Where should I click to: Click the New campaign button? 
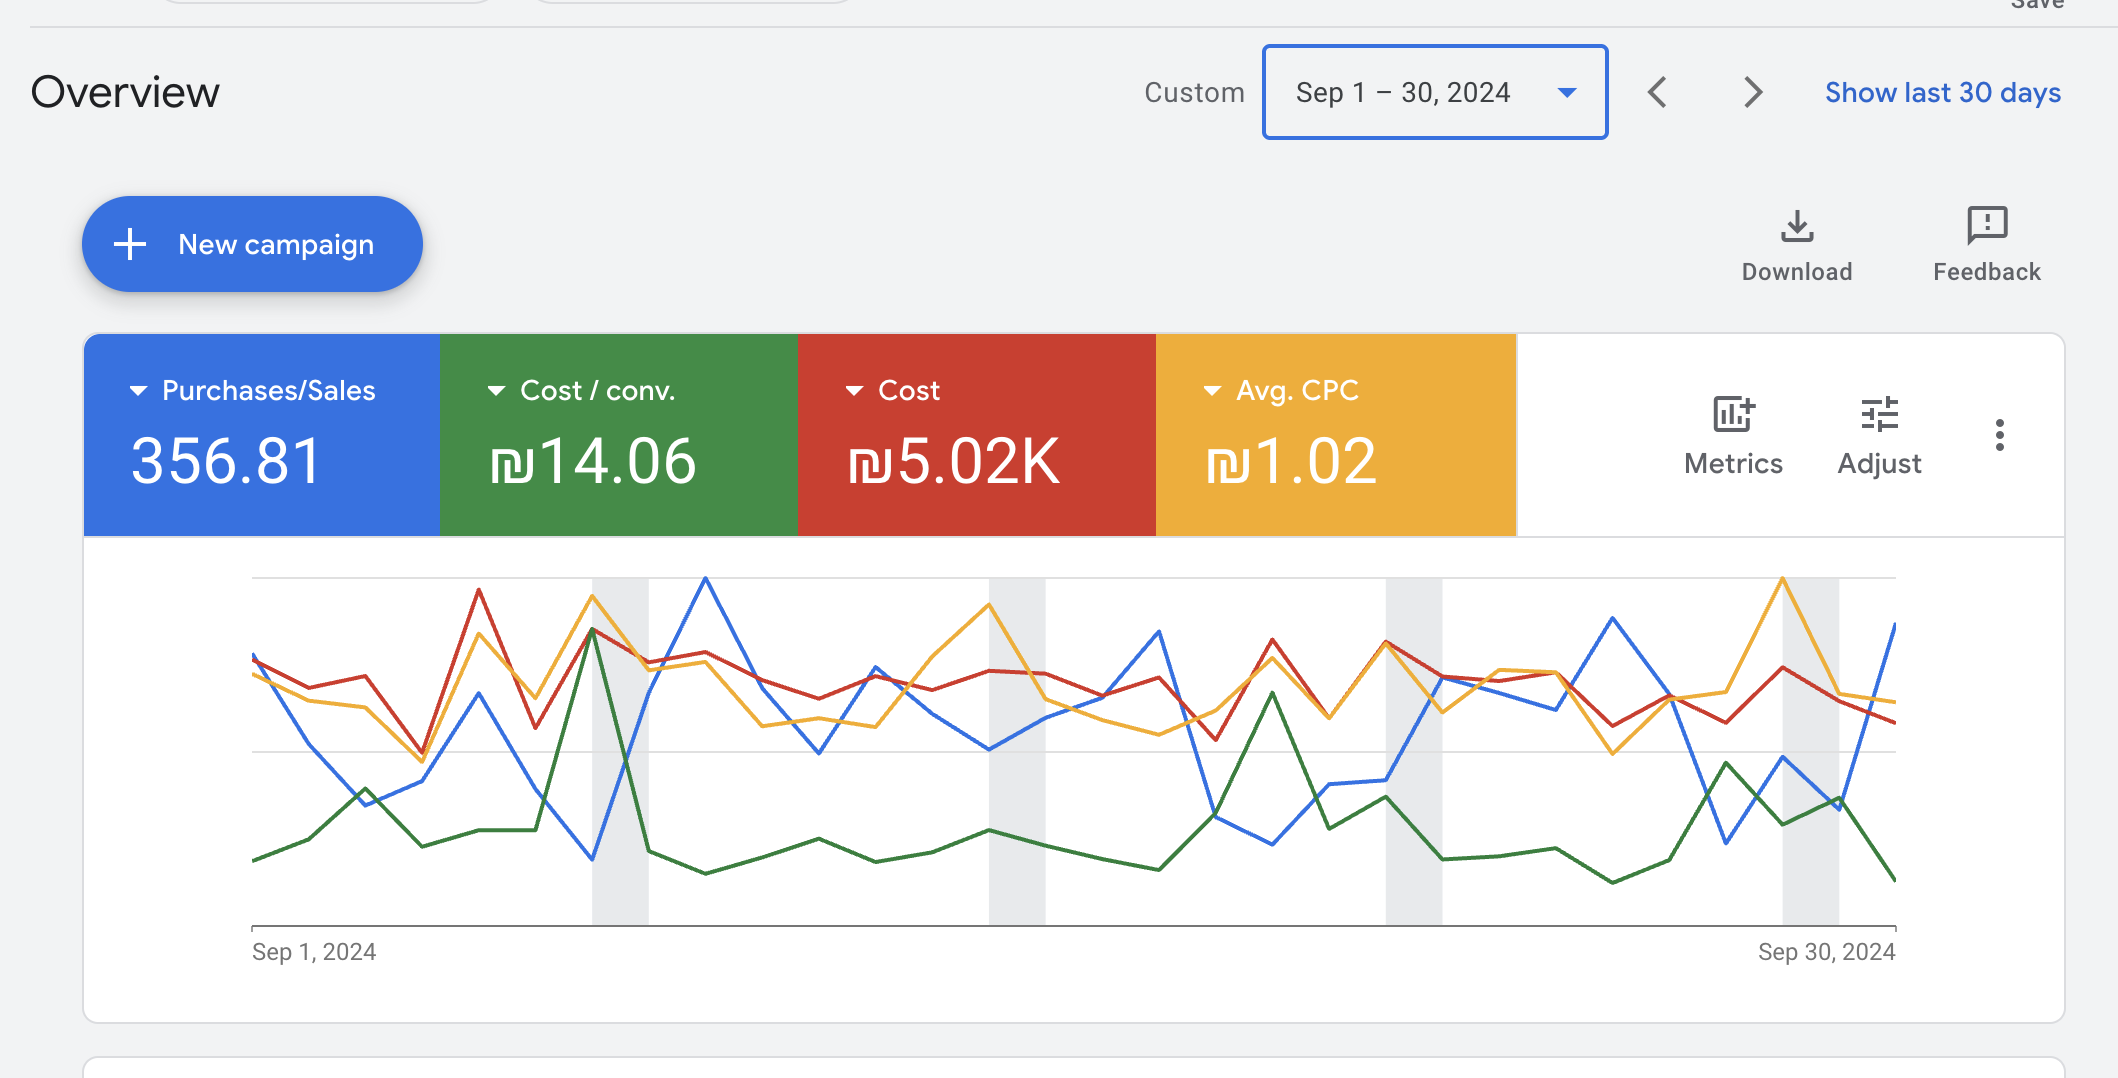(x=251, y=243)
